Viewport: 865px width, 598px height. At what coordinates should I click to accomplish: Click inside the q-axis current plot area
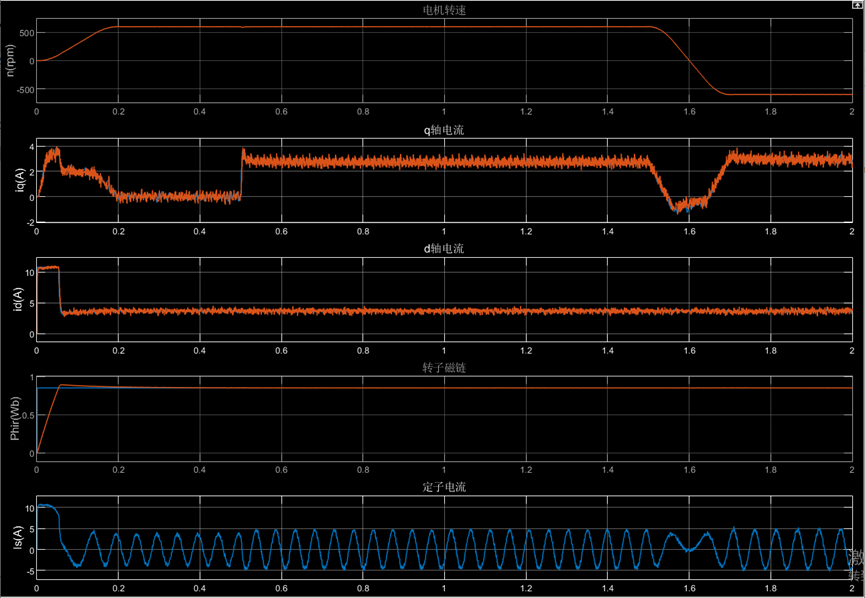tap(444, 180)
